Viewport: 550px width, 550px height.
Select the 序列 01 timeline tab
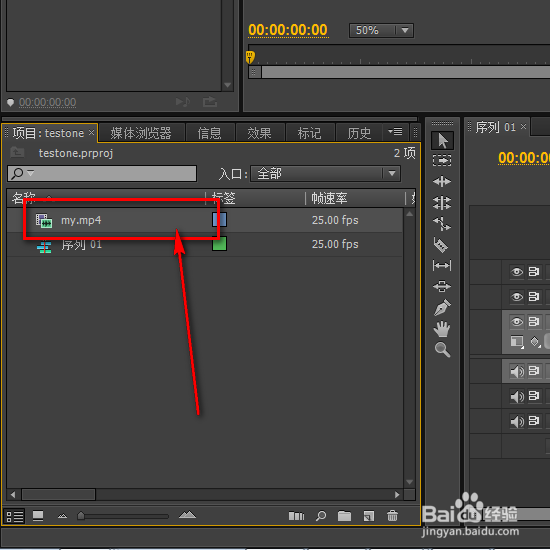point(495,127)
